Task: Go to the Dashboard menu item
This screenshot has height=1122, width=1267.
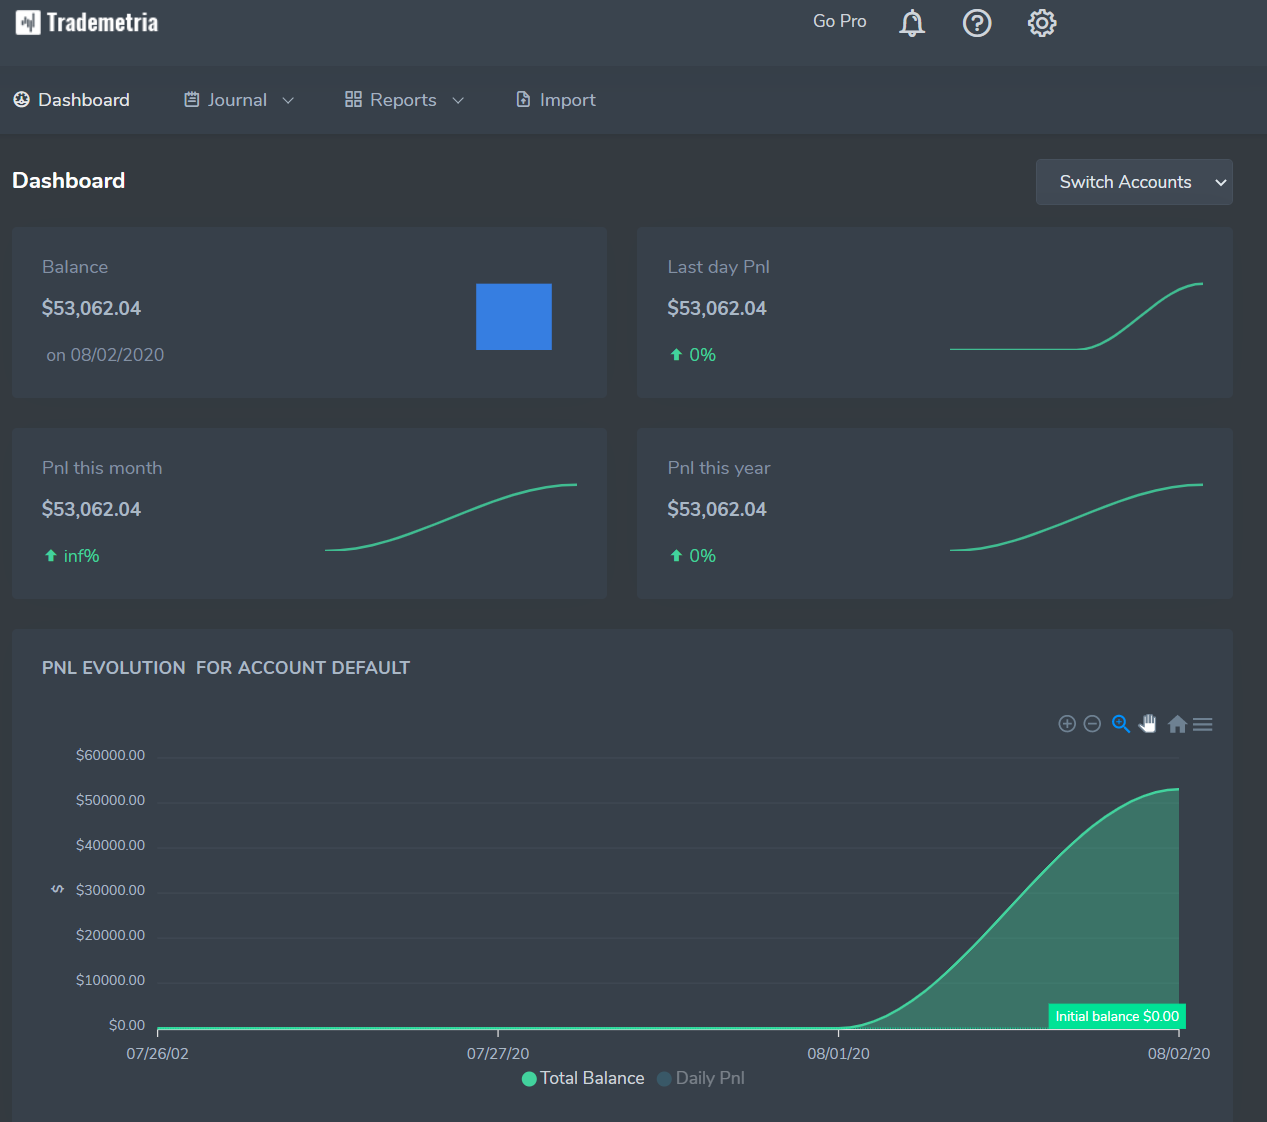Action: pos(71,100)
